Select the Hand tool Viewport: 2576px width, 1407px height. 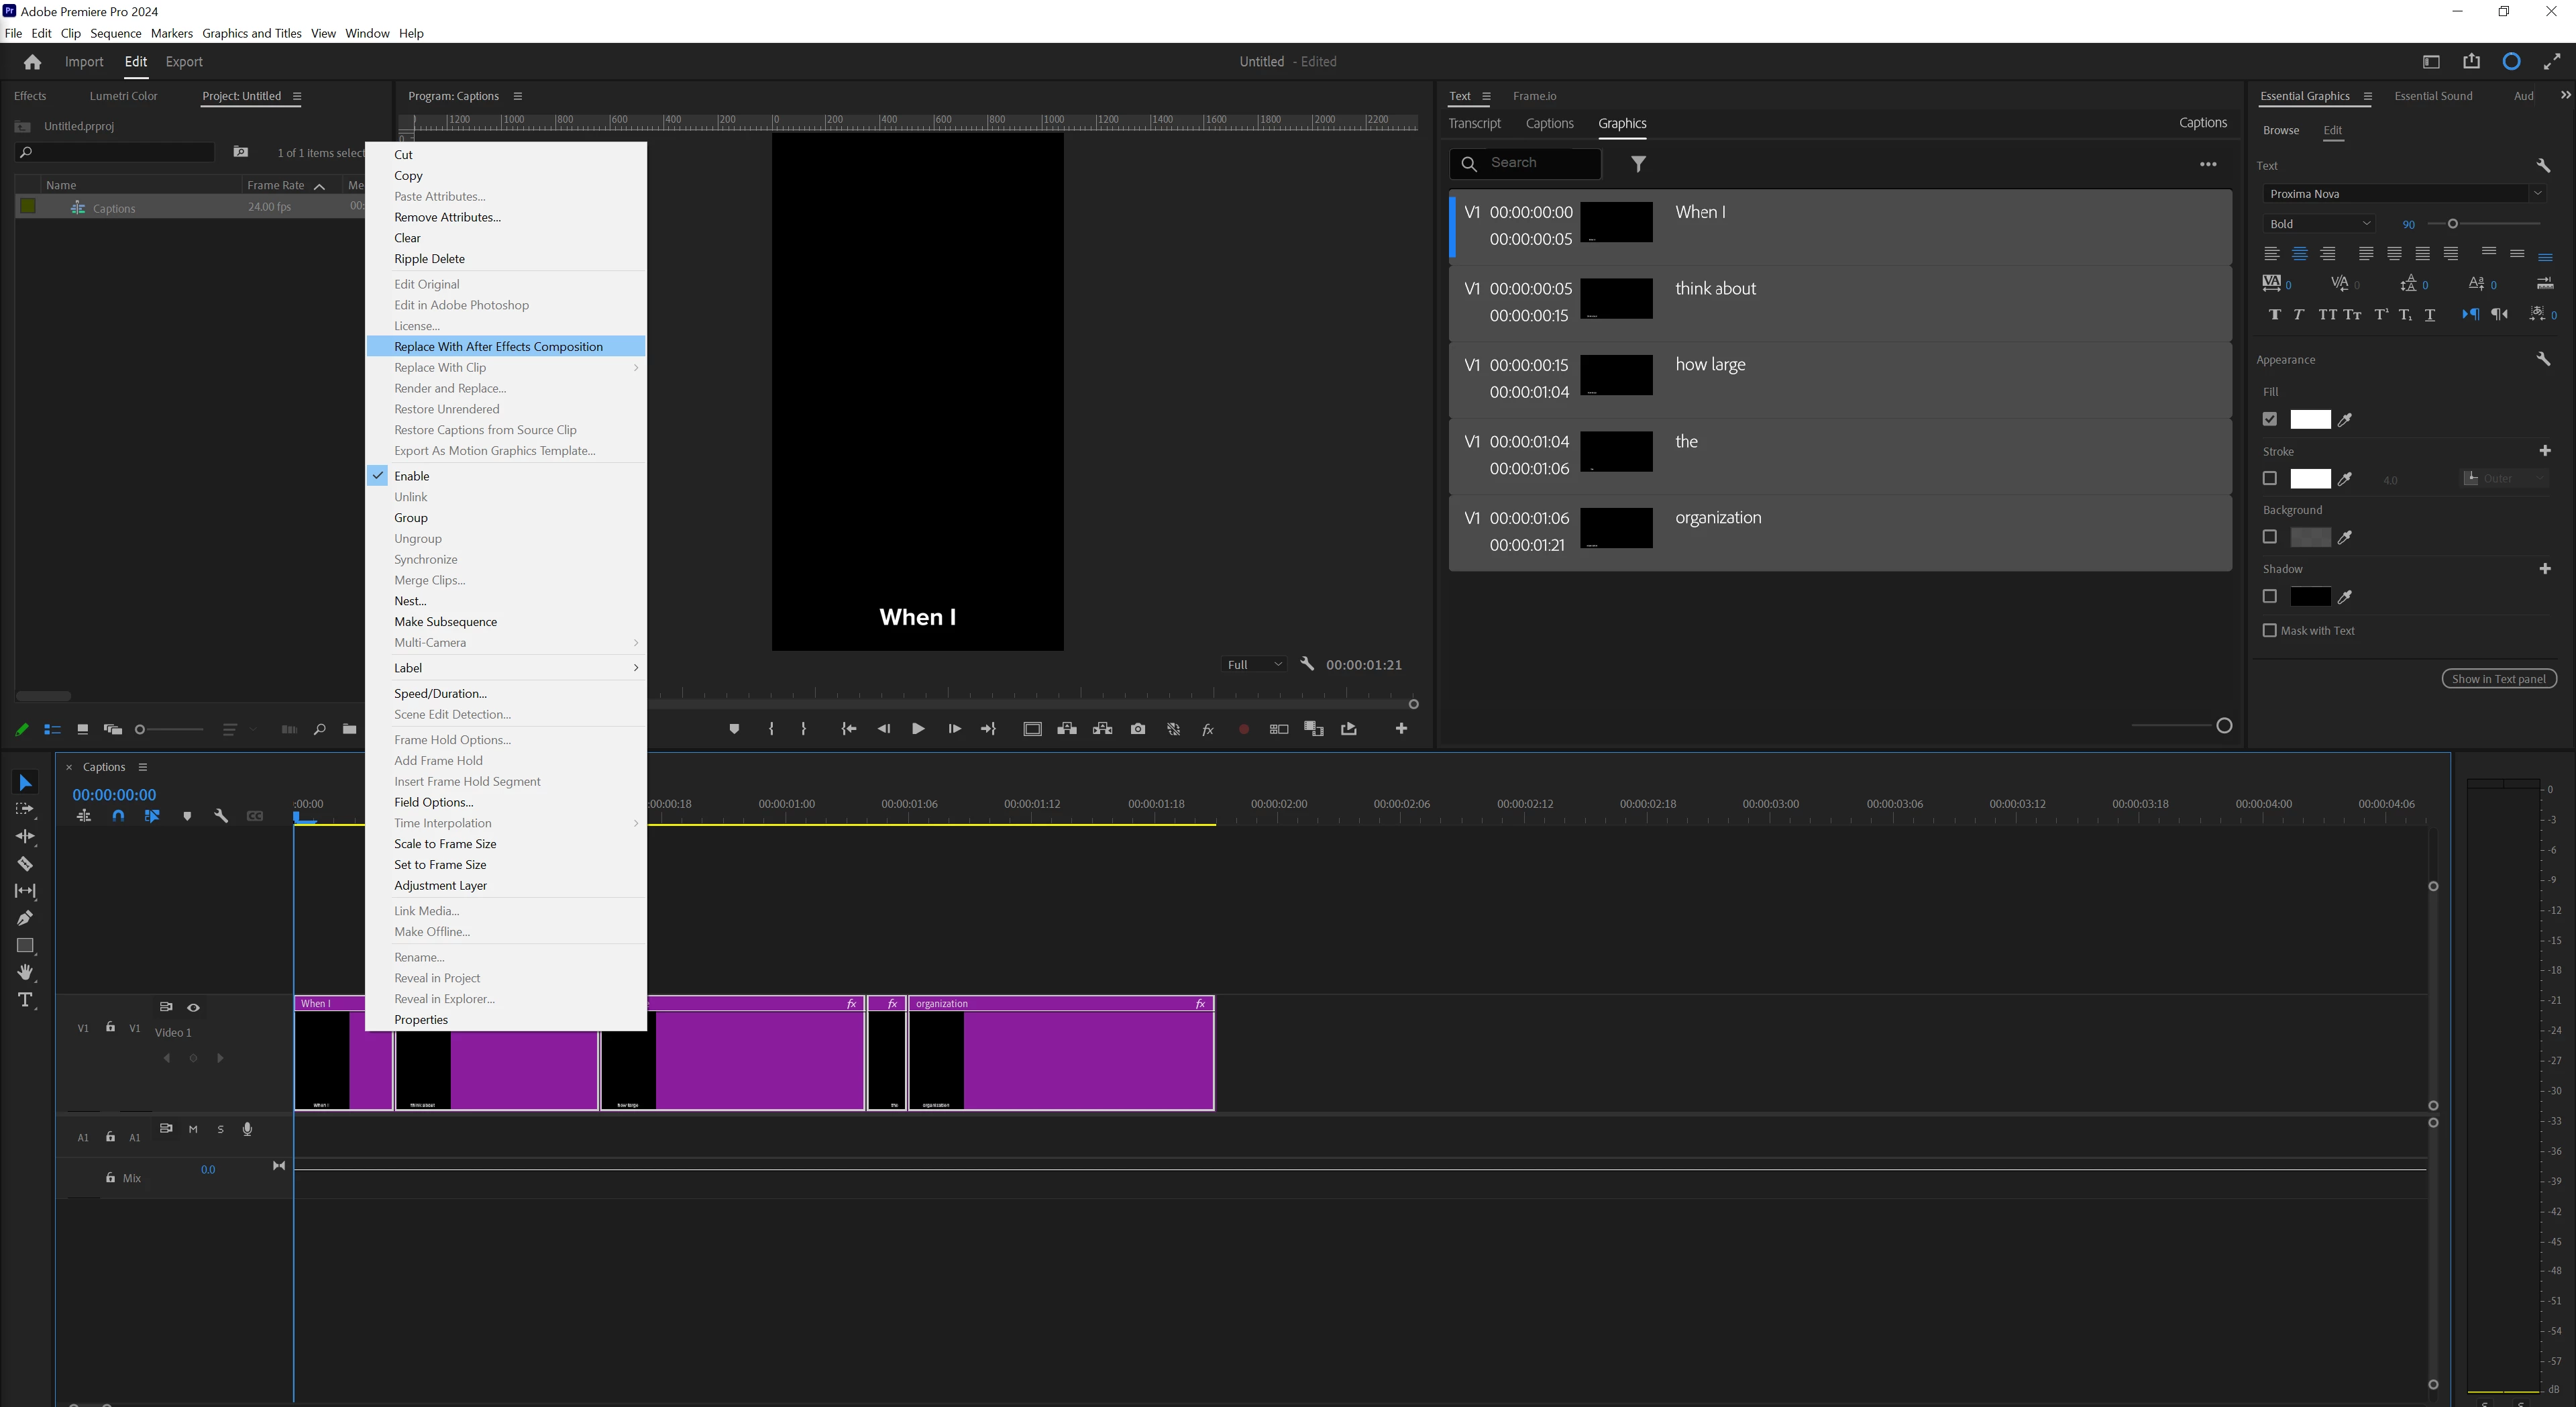[25, 973]
